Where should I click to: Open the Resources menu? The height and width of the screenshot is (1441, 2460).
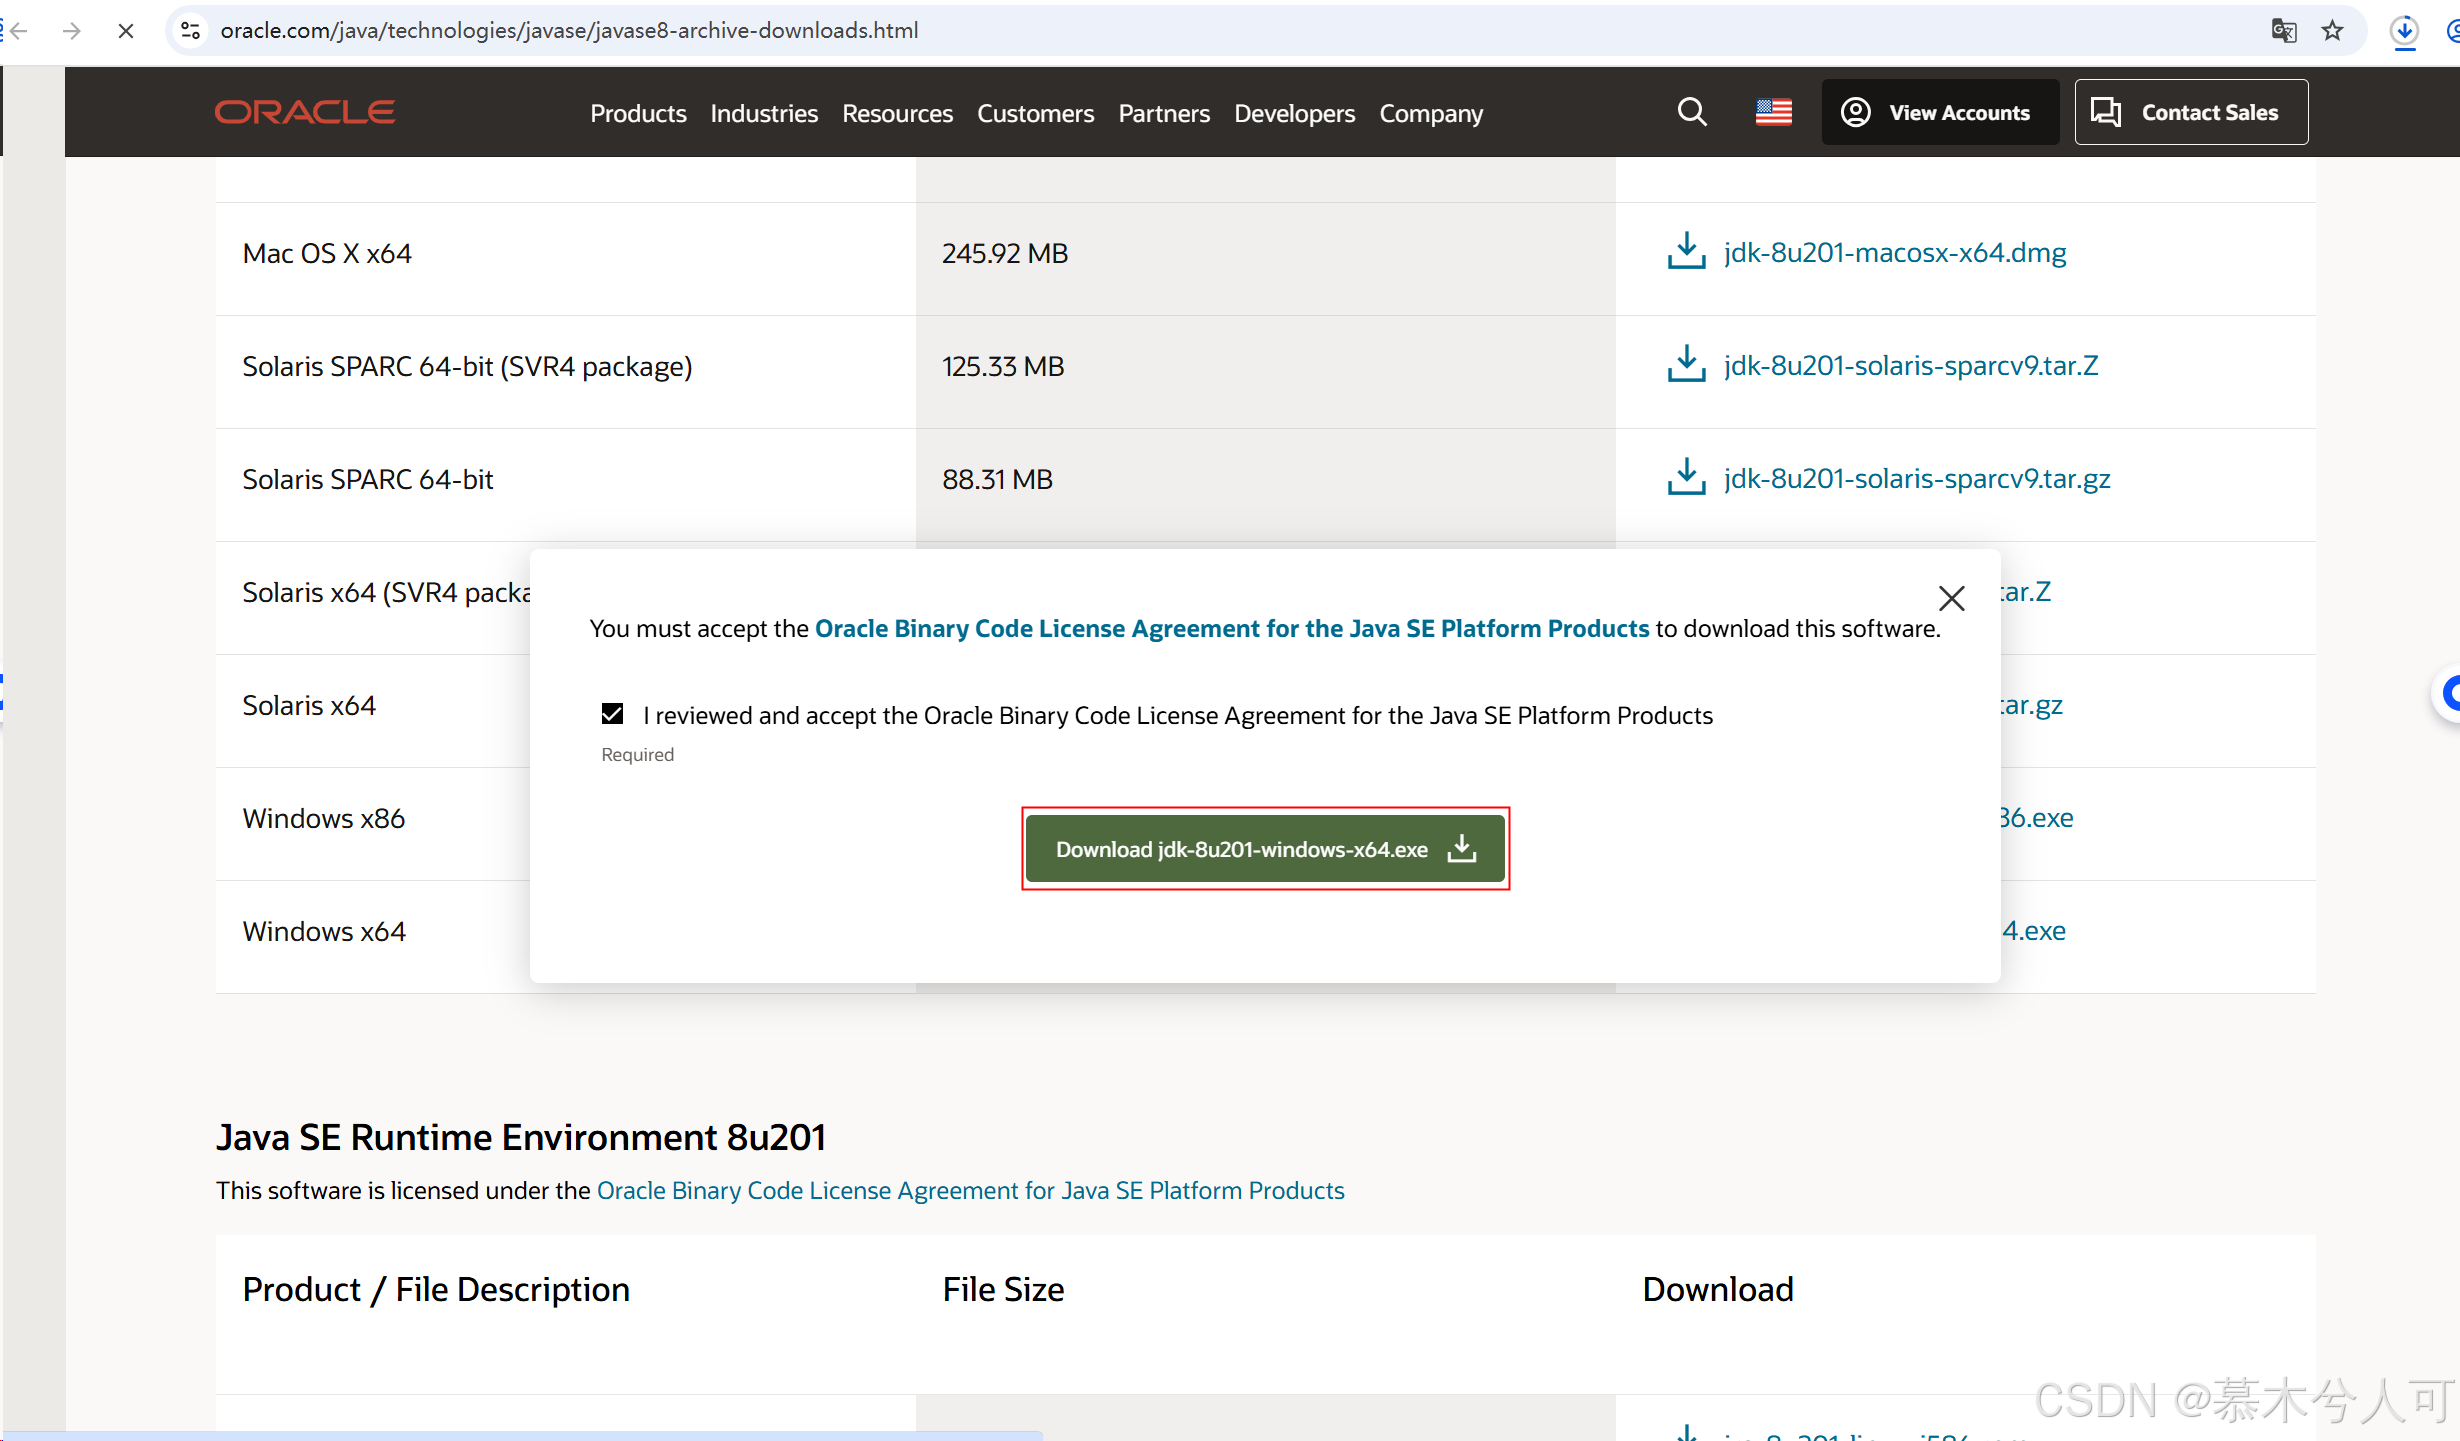(897, 113)
